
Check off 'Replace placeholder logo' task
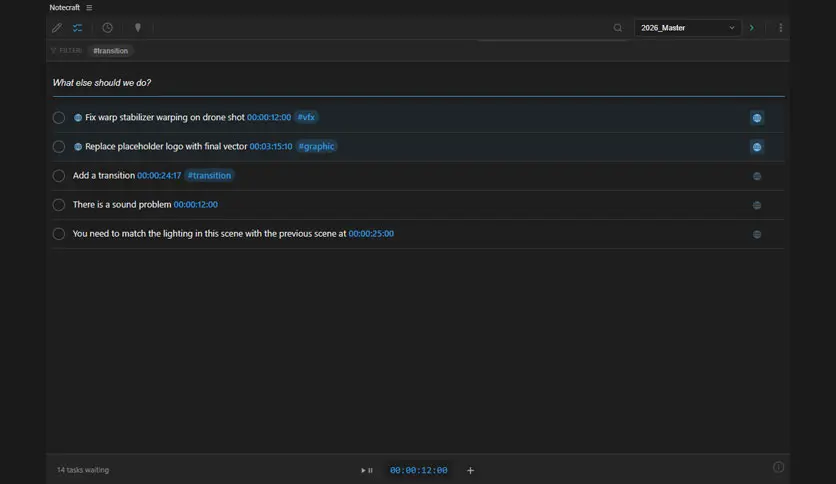point(59,147)
